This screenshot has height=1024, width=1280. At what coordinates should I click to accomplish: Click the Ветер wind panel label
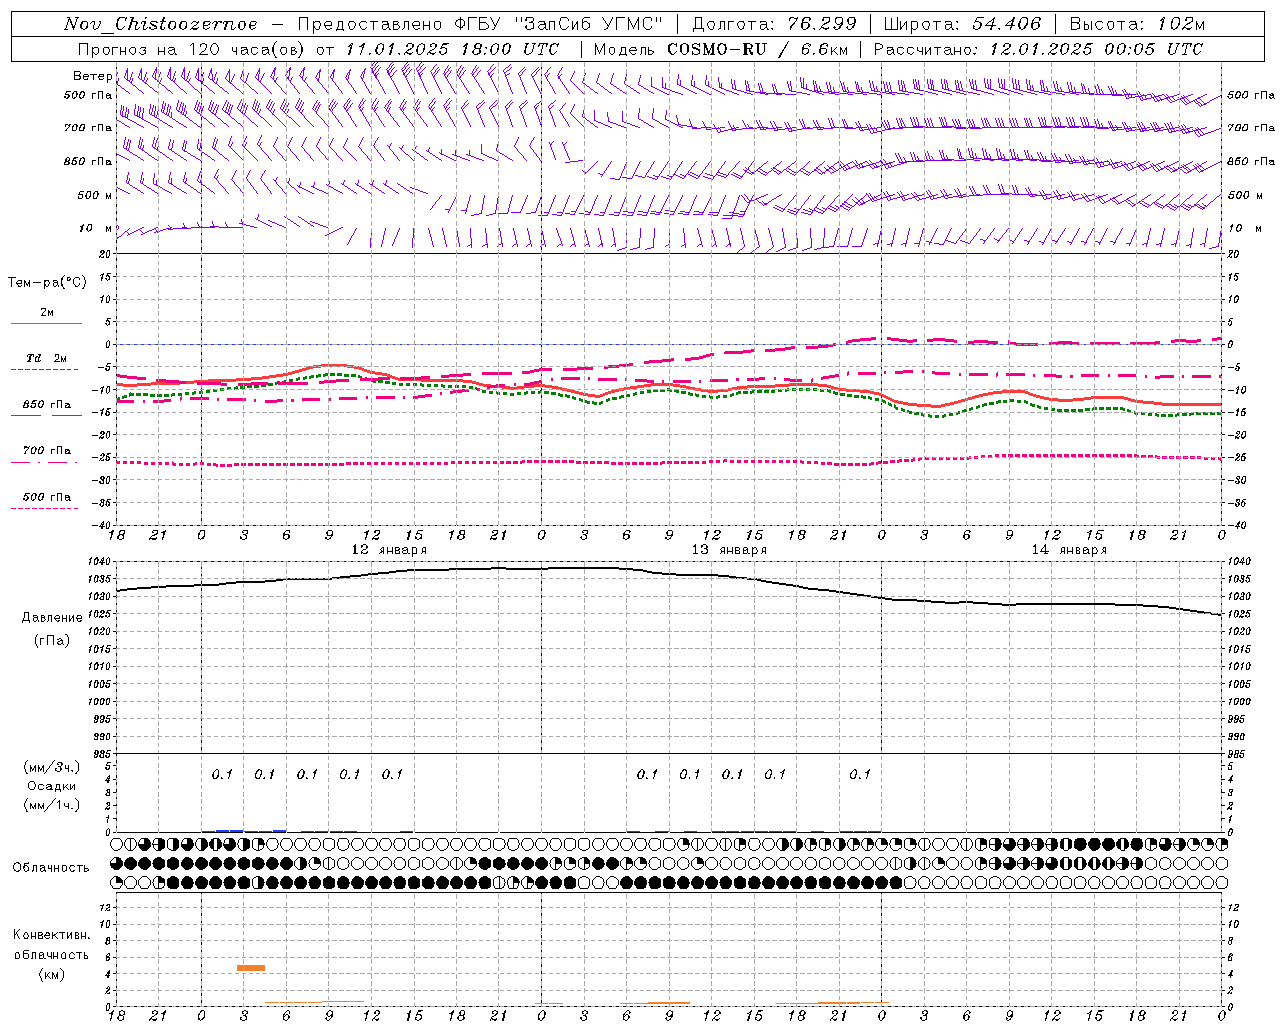tap(92, 76)
